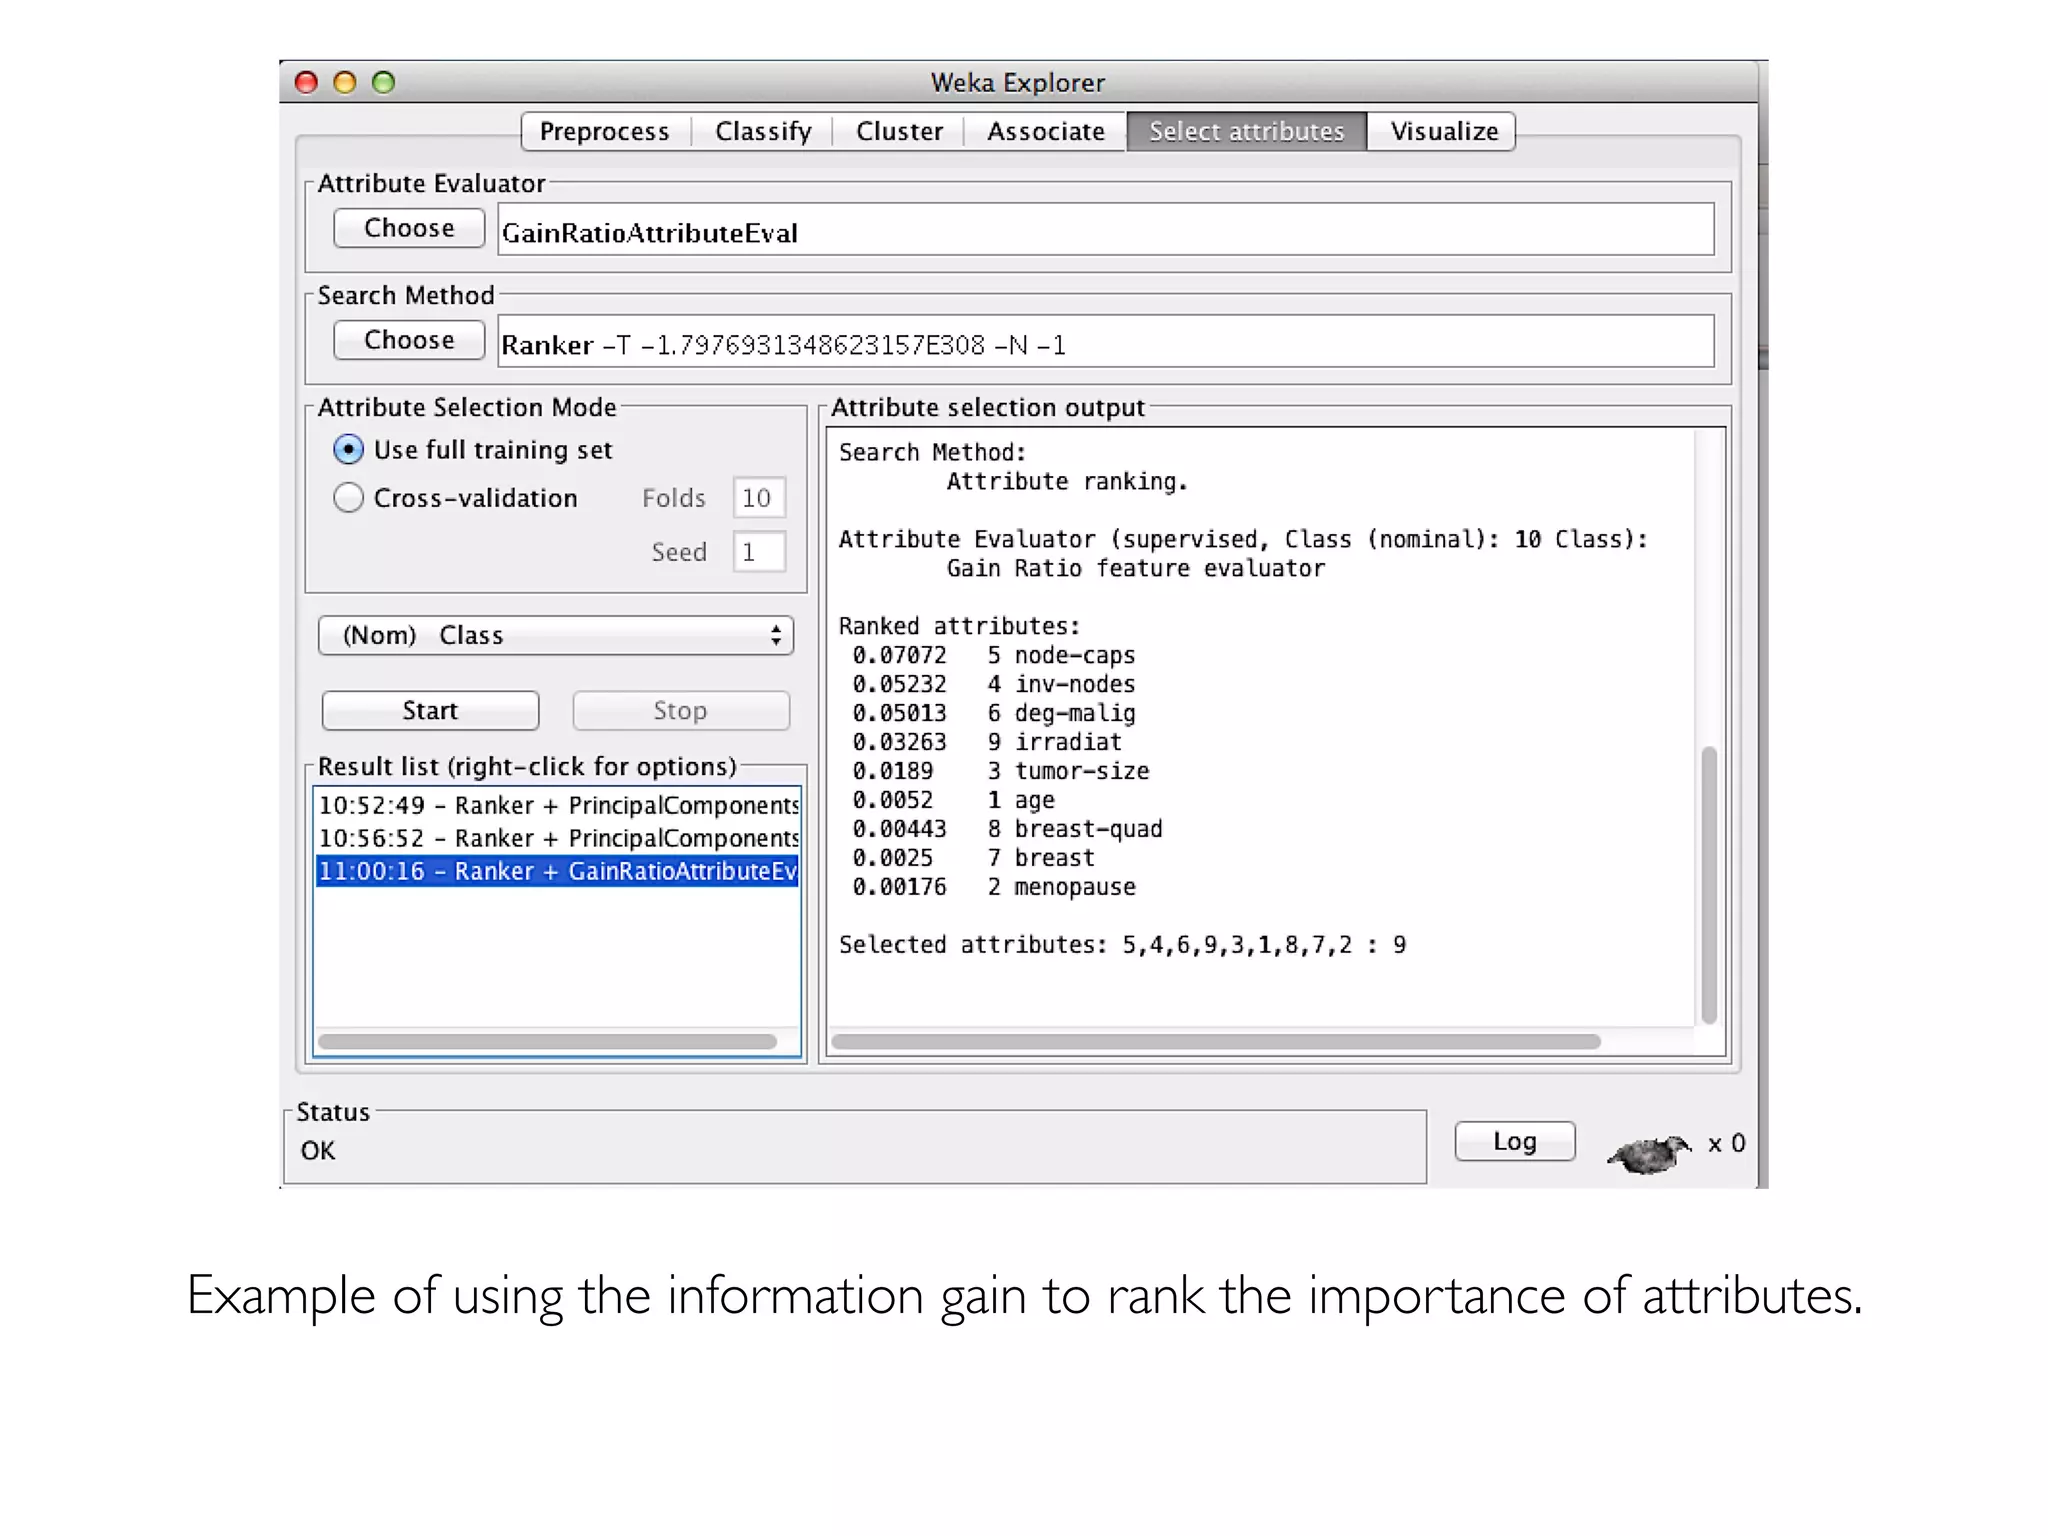The height and width of the screenshot is (1536, 2048).
Task: Select the Cross-validation radio button
Action: click(348, 497)
